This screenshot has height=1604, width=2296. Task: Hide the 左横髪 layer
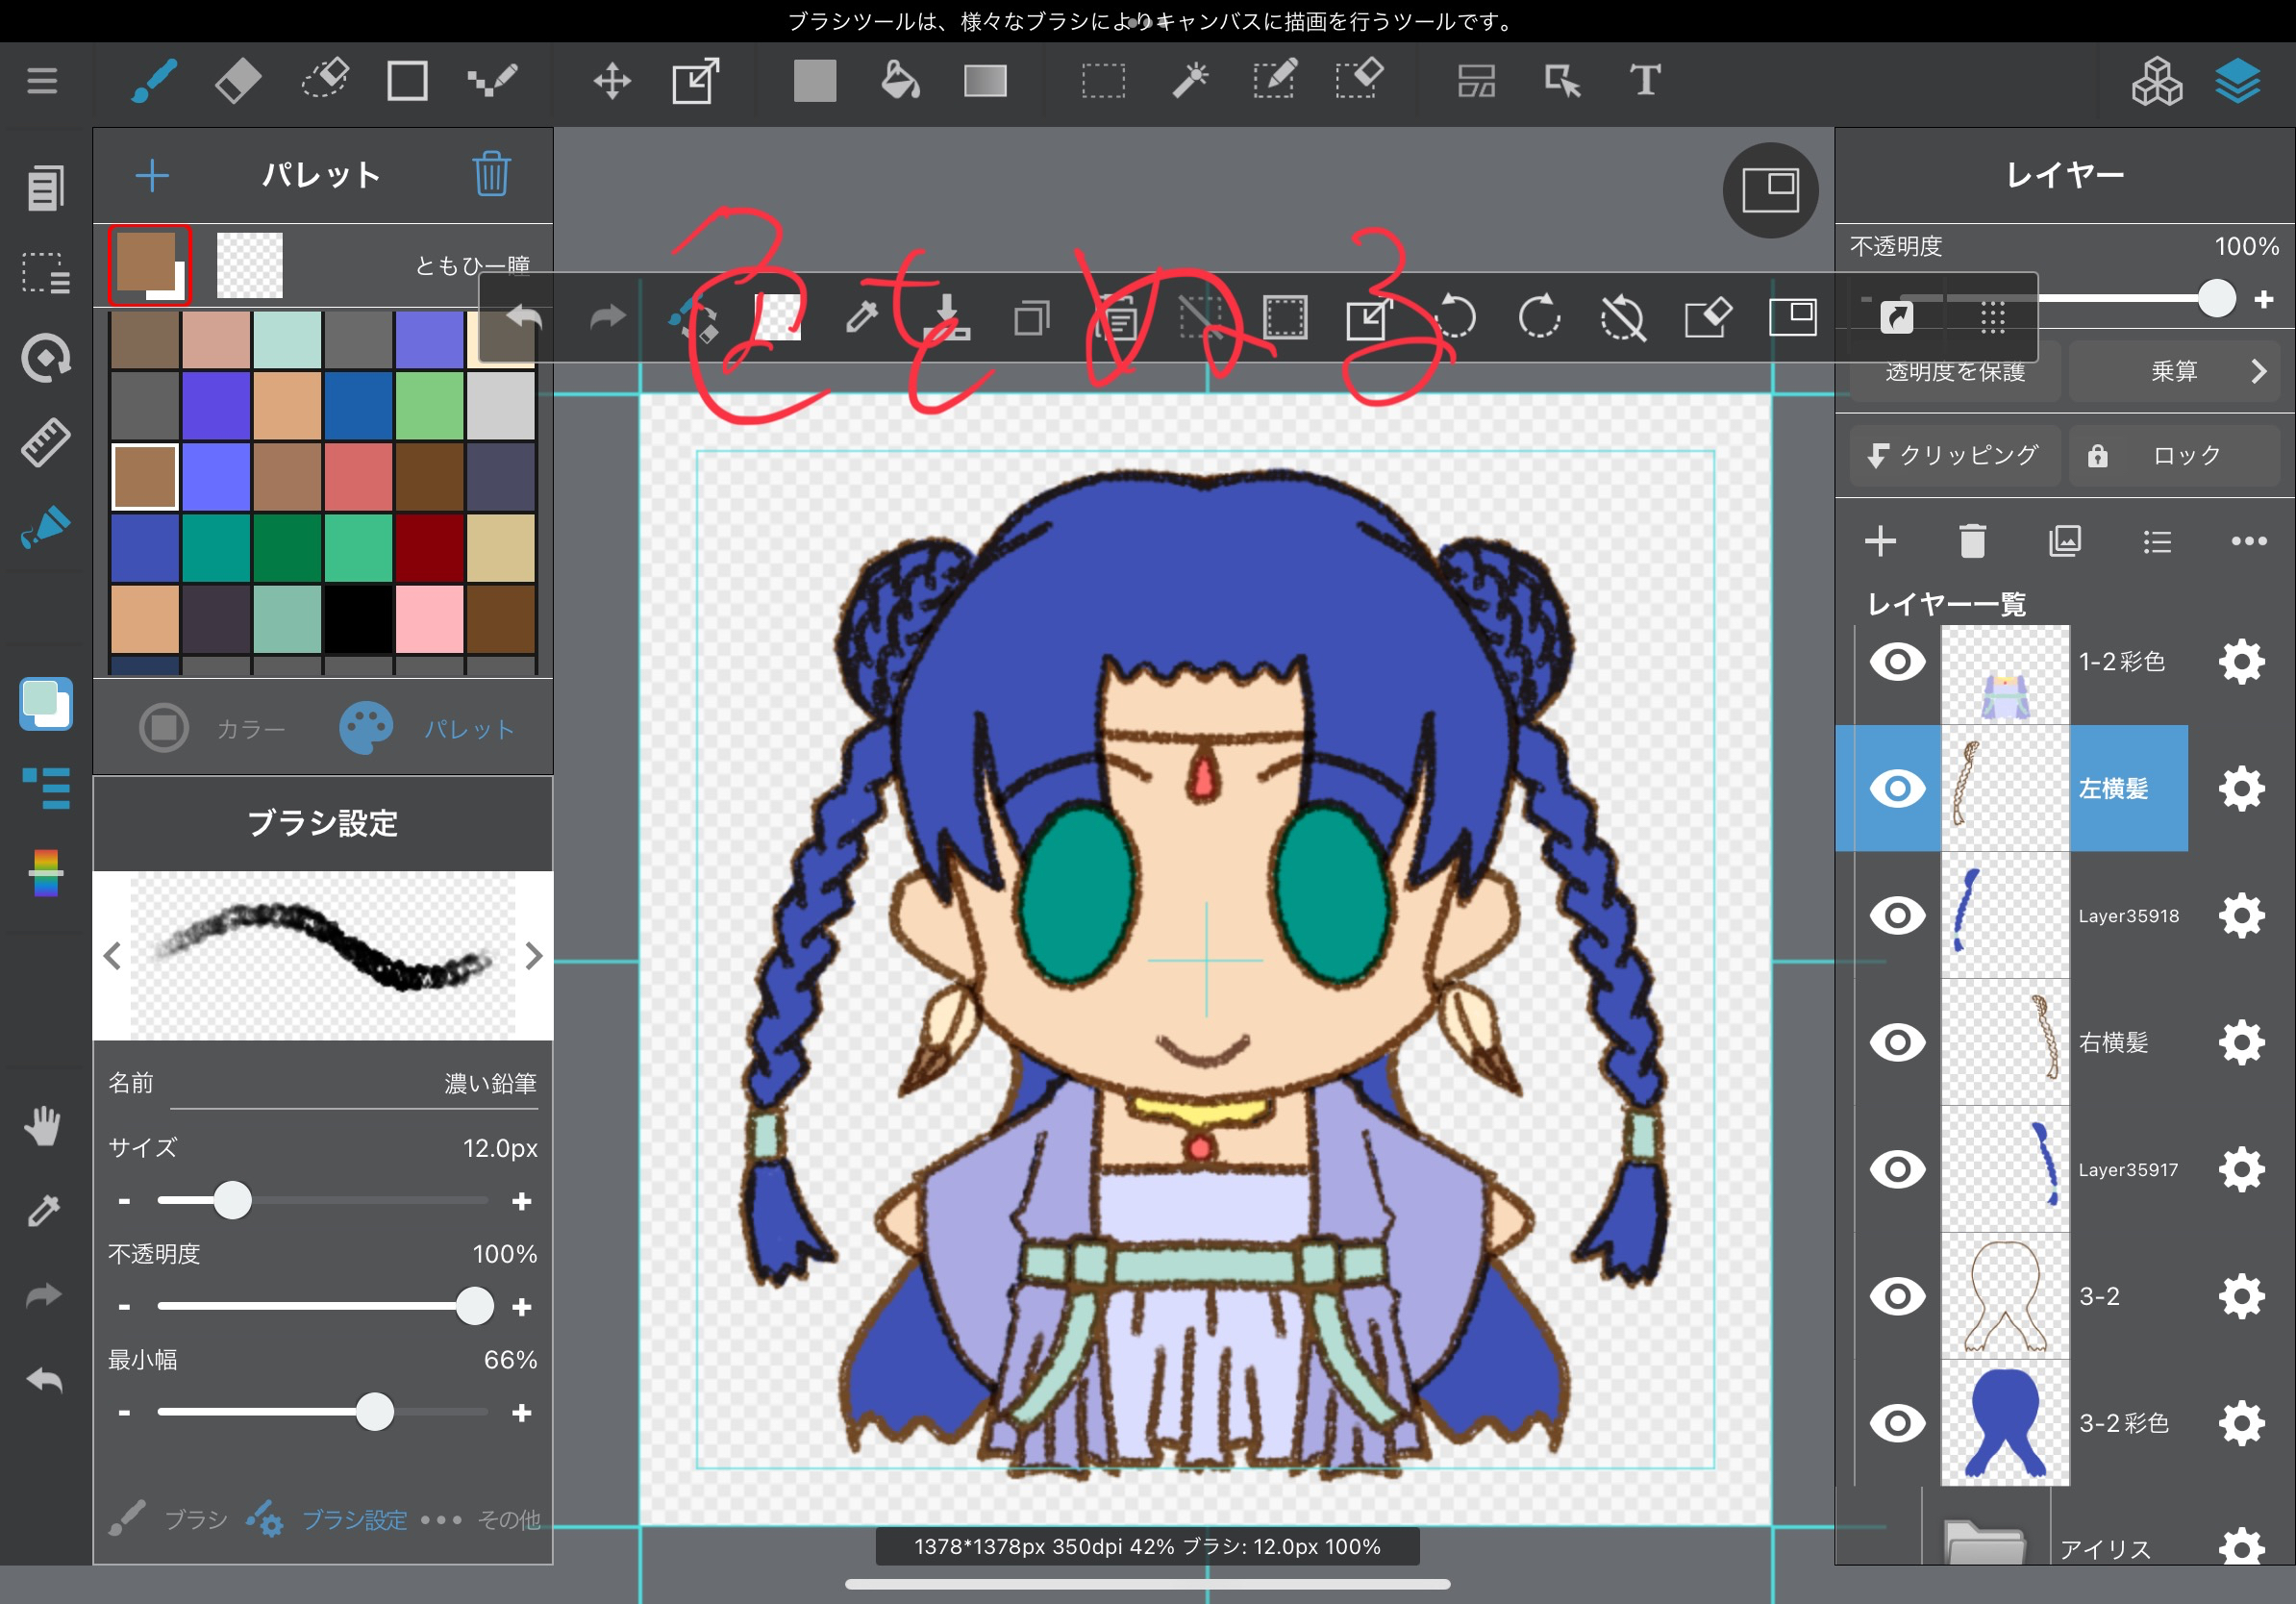tap(1897, 788)
